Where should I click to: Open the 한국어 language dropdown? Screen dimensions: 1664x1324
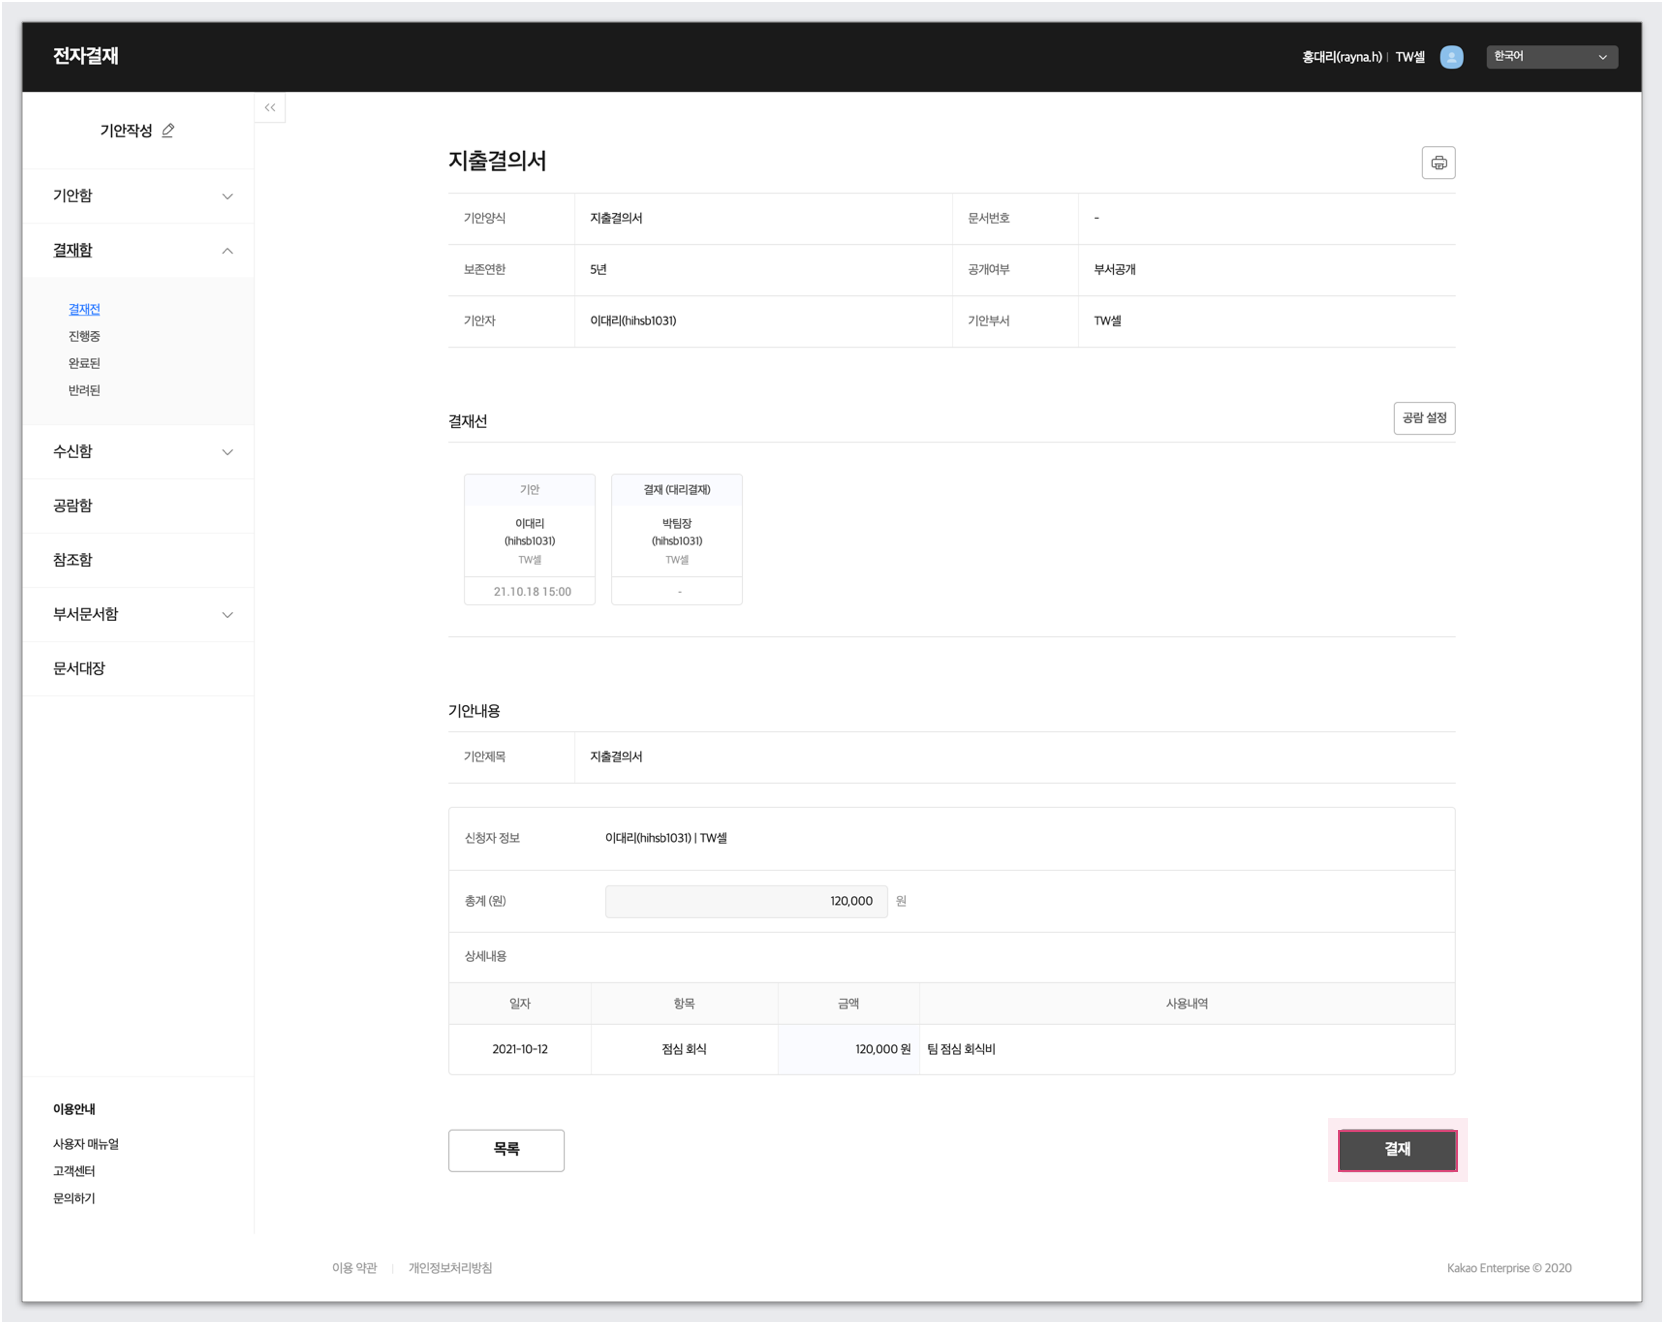pos(1551,57)
